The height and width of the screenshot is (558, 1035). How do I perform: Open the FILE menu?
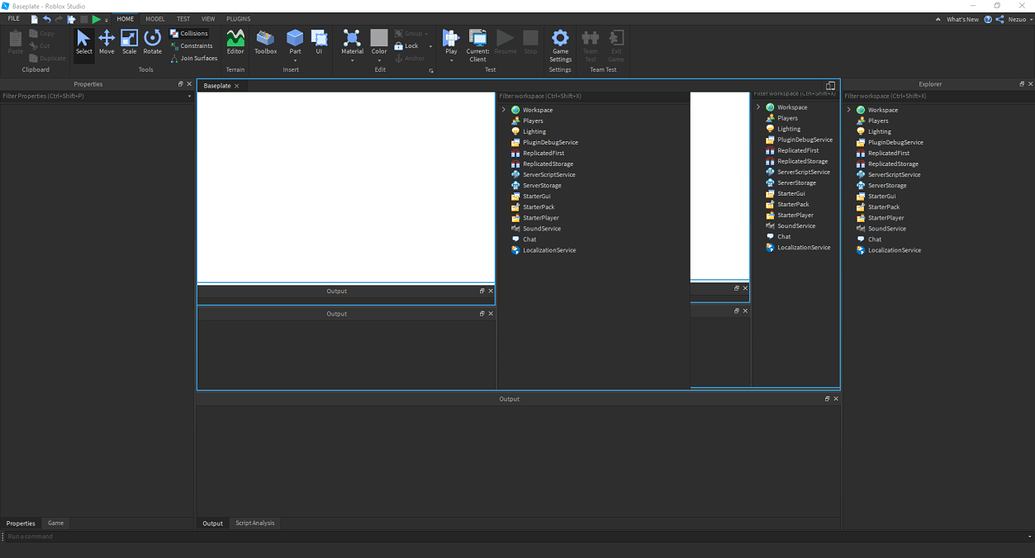14,18
